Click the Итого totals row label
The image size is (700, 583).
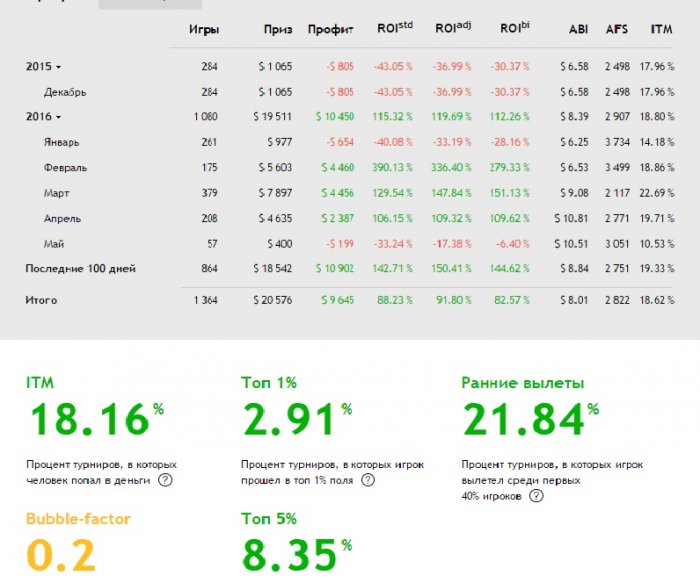click(x=41, y=300)
